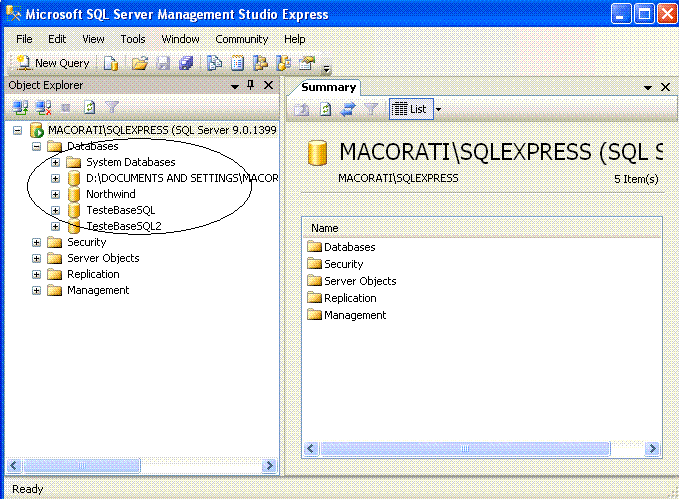The width and height of the screenshot is (679, 499).
Task: Expand the TesteBaseSQL2 database node
Action: (x=55, y=227)
